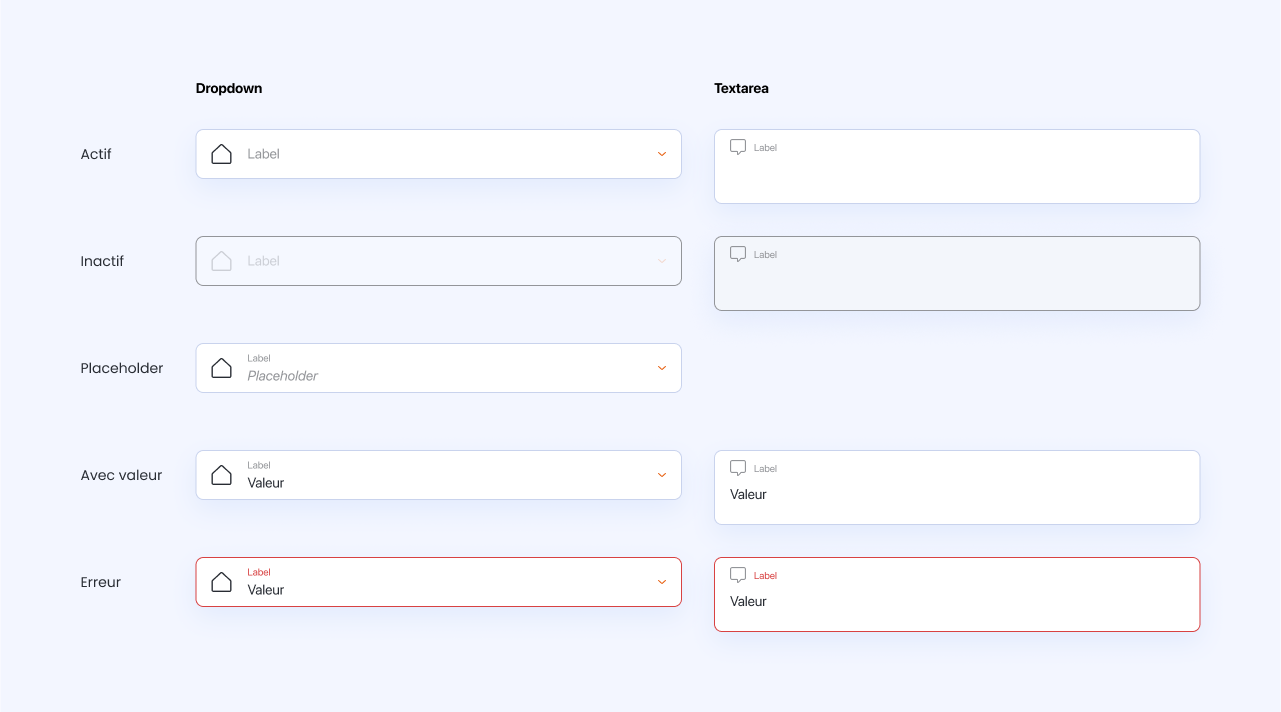The height and width of the screenshot is (712, 1281).
Task: Click the chat bubble icon in Actif textarea
Action: coord(738,147)
